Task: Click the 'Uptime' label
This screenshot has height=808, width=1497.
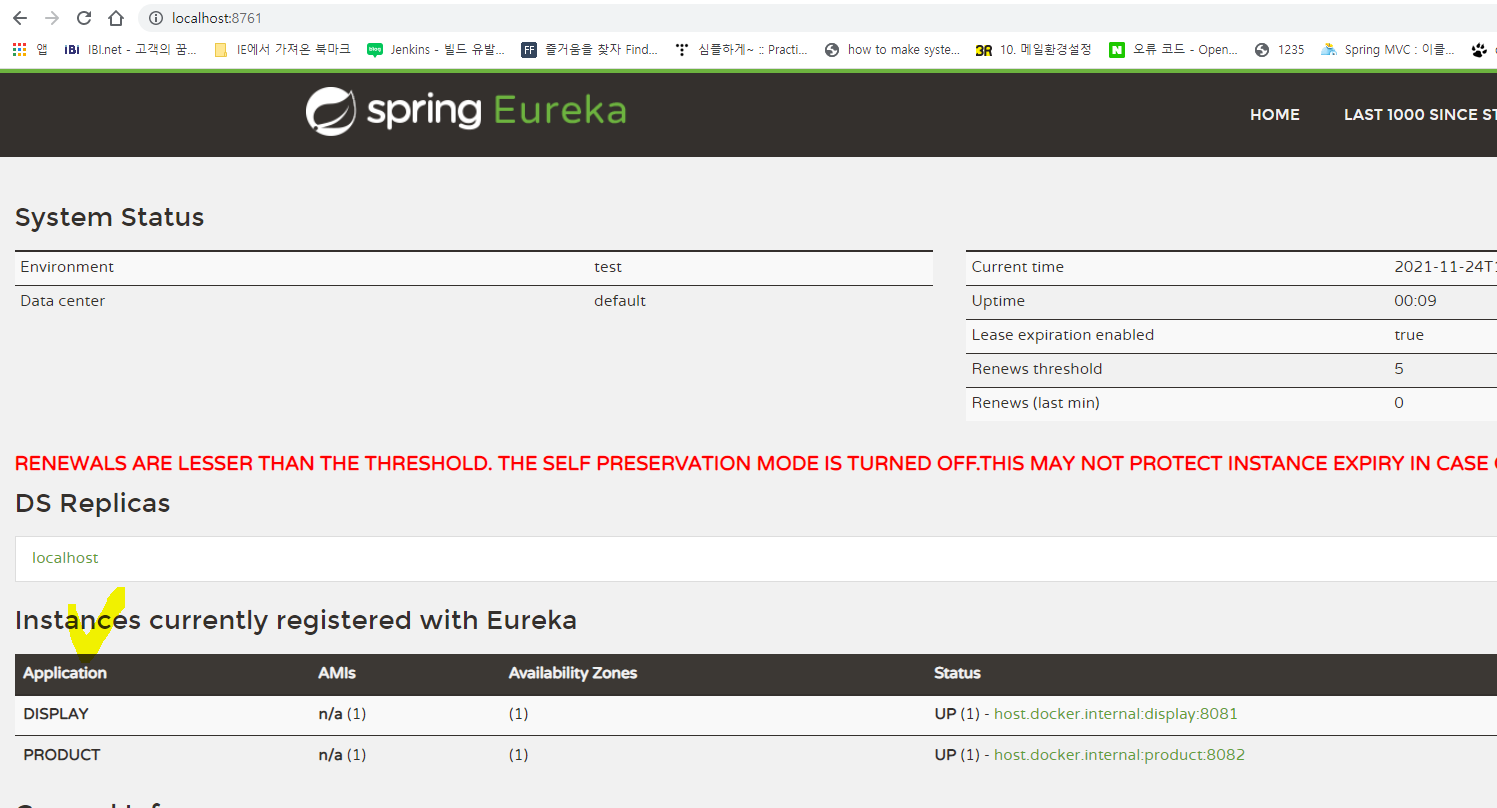Action: [x=998, y=301]
